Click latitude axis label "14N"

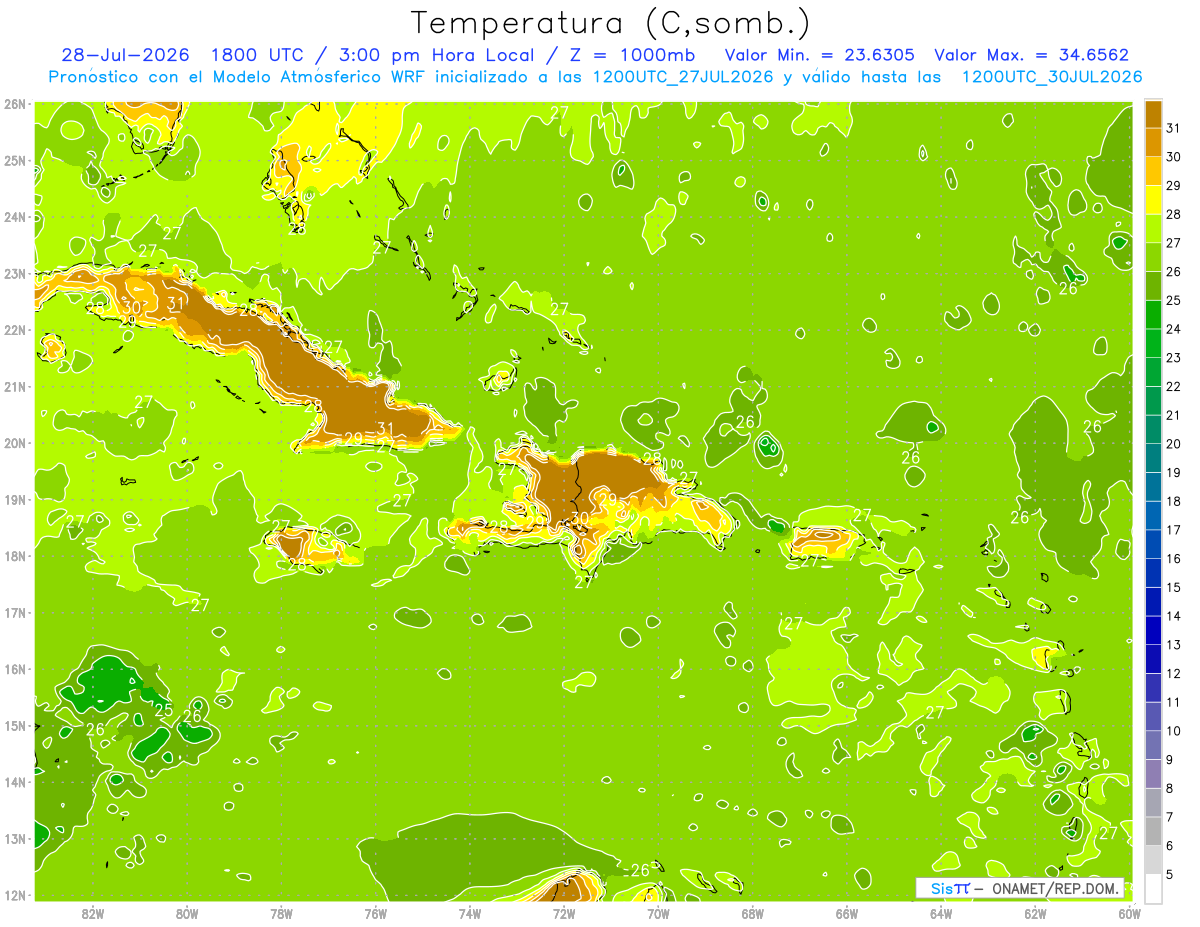click(15, 782)
